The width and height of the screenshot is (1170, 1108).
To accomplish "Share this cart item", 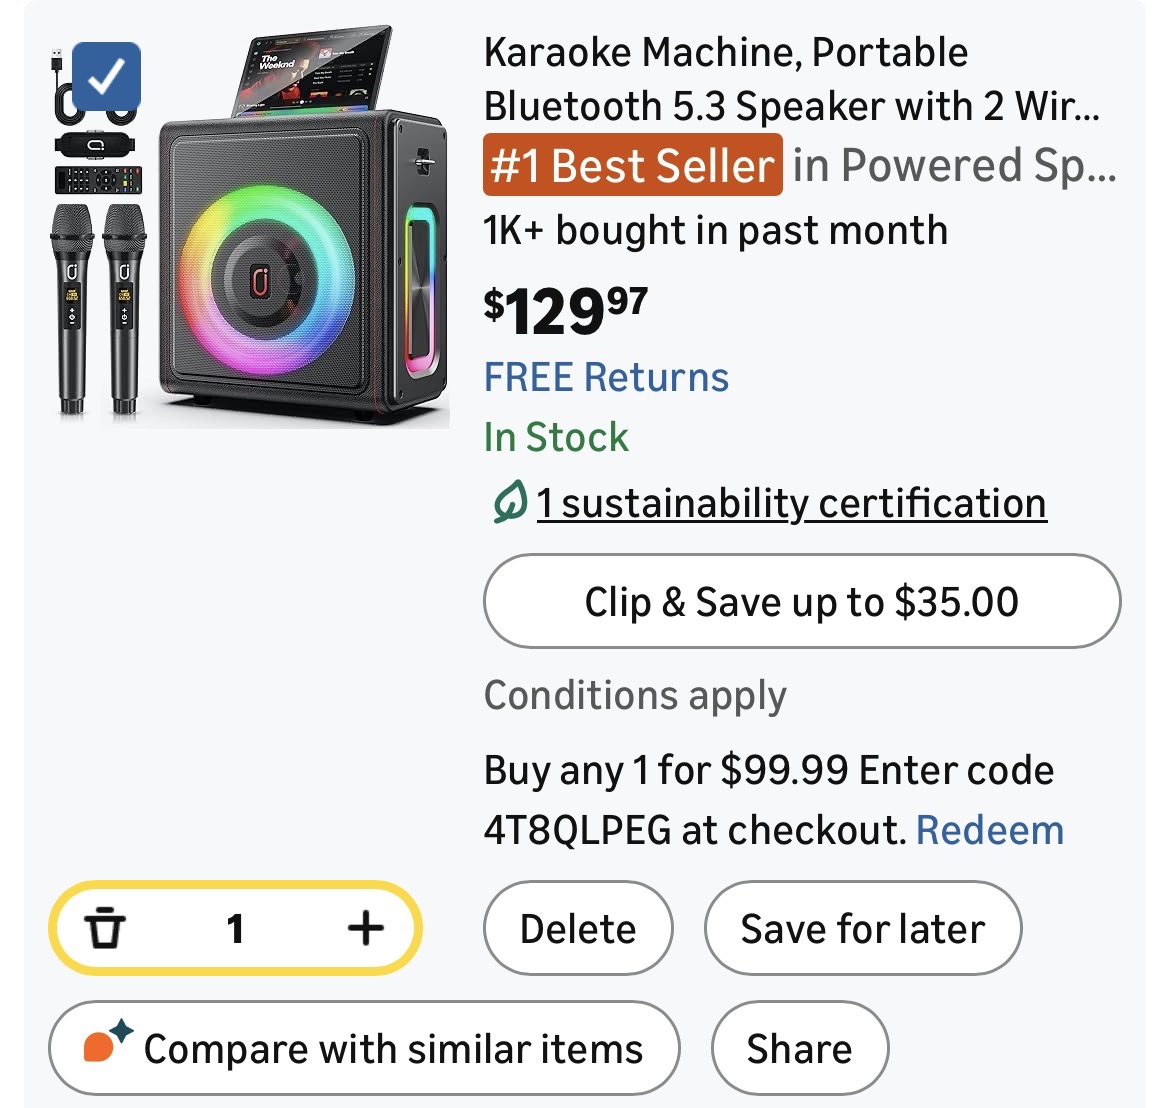I will coord(799,1049).
